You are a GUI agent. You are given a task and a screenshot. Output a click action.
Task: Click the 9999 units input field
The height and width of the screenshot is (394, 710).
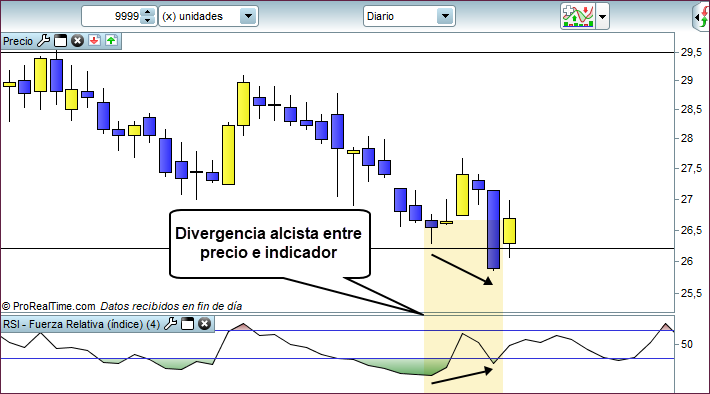(x=112, y=16)
